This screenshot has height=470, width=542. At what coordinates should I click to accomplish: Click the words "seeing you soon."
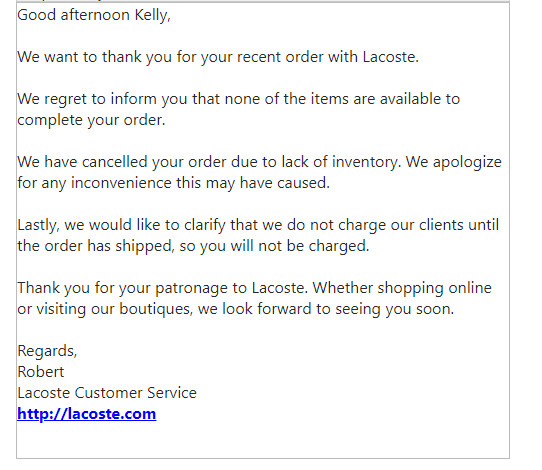[x=394, y=309]
